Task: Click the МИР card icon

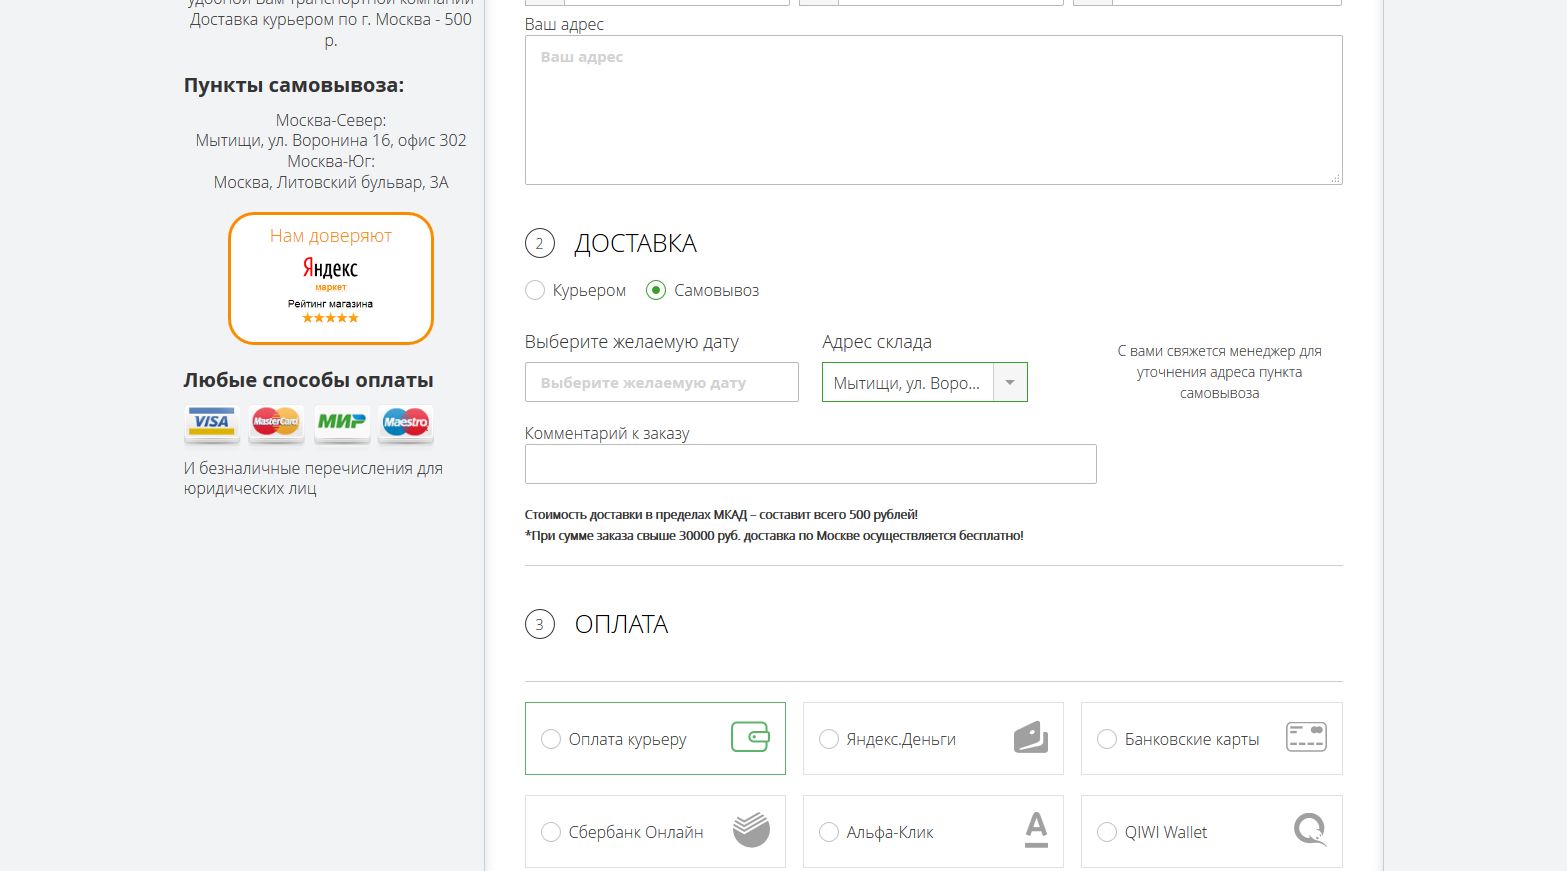Action: click(x=341, y=422)
